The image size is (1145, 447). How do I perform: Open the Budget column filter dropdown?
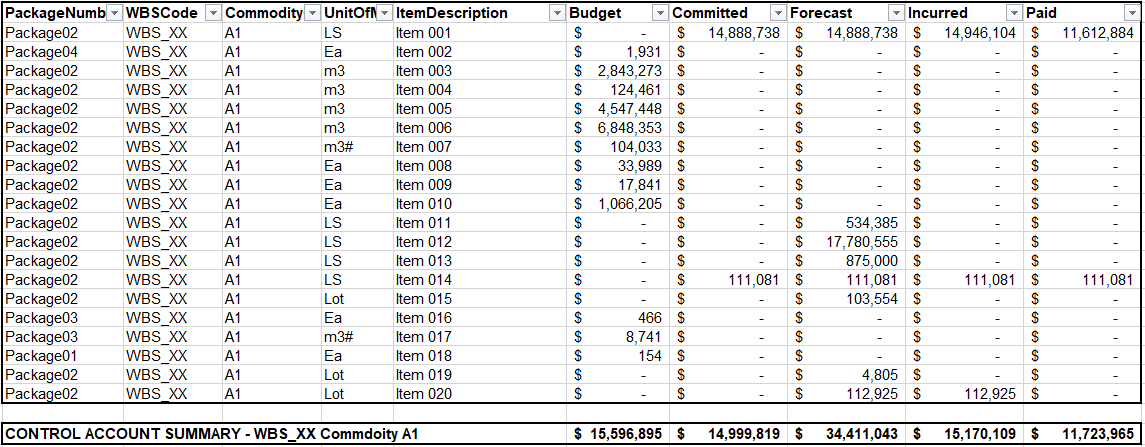tap(659, 14)
